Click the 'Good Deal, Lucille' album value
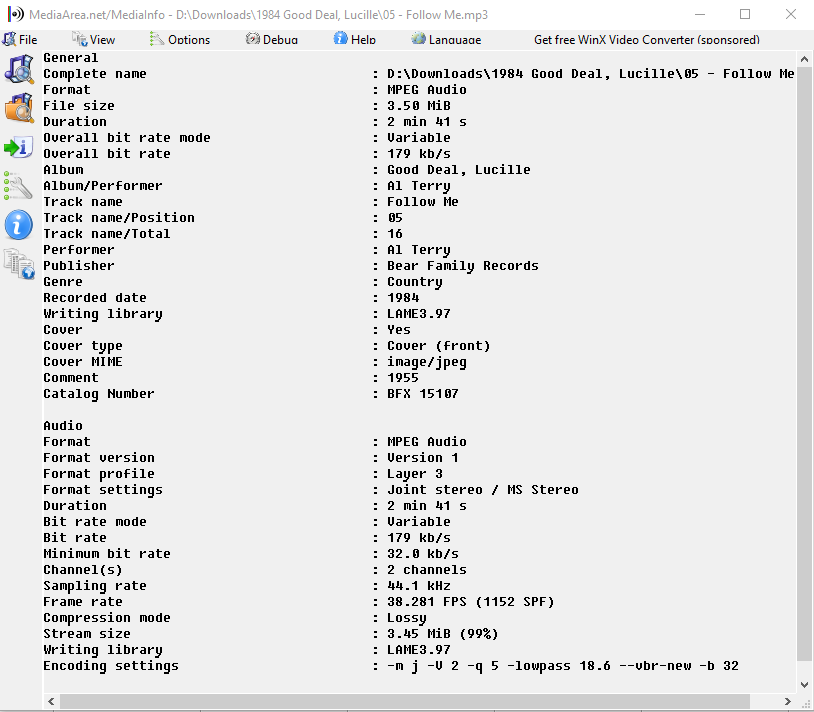 pos(458,170)
